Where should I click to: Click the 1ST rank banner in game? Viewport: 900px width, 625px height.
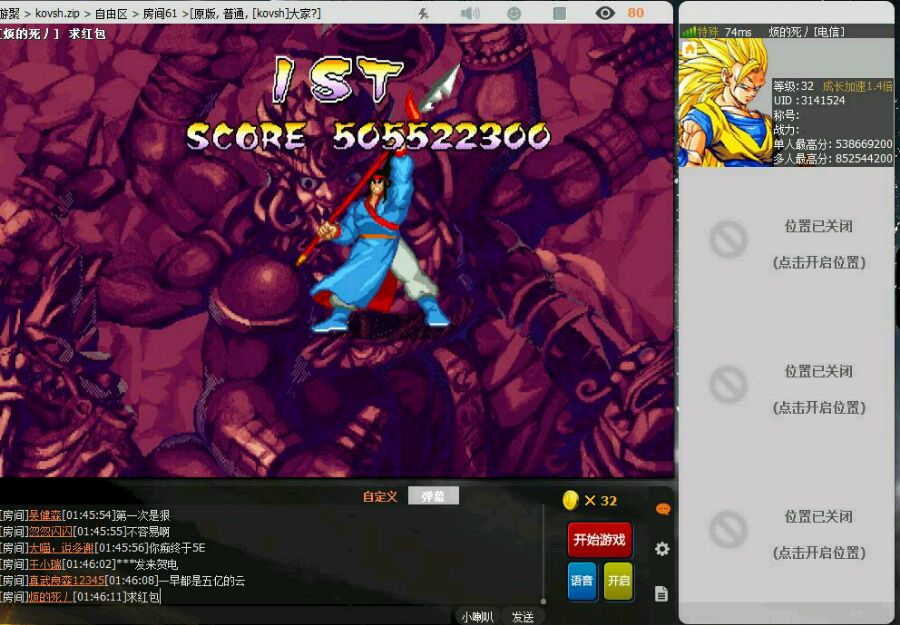[338, 80]
